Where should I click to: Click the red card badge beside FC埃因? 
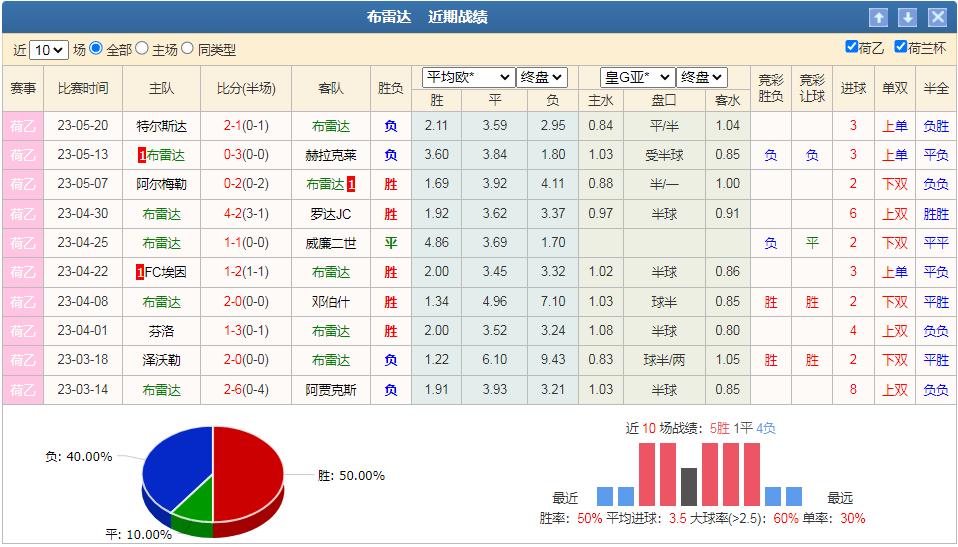141,272
